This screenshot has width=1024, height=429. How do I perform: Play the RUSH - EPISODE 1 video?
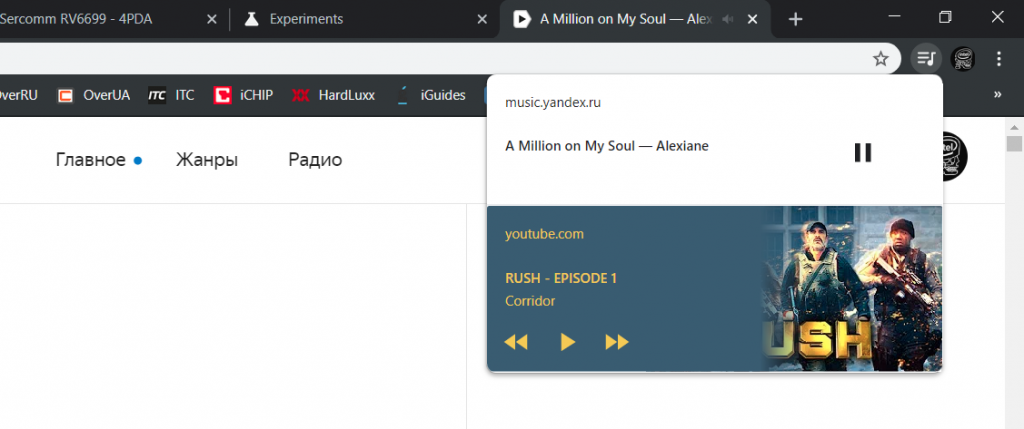[568, 342]
